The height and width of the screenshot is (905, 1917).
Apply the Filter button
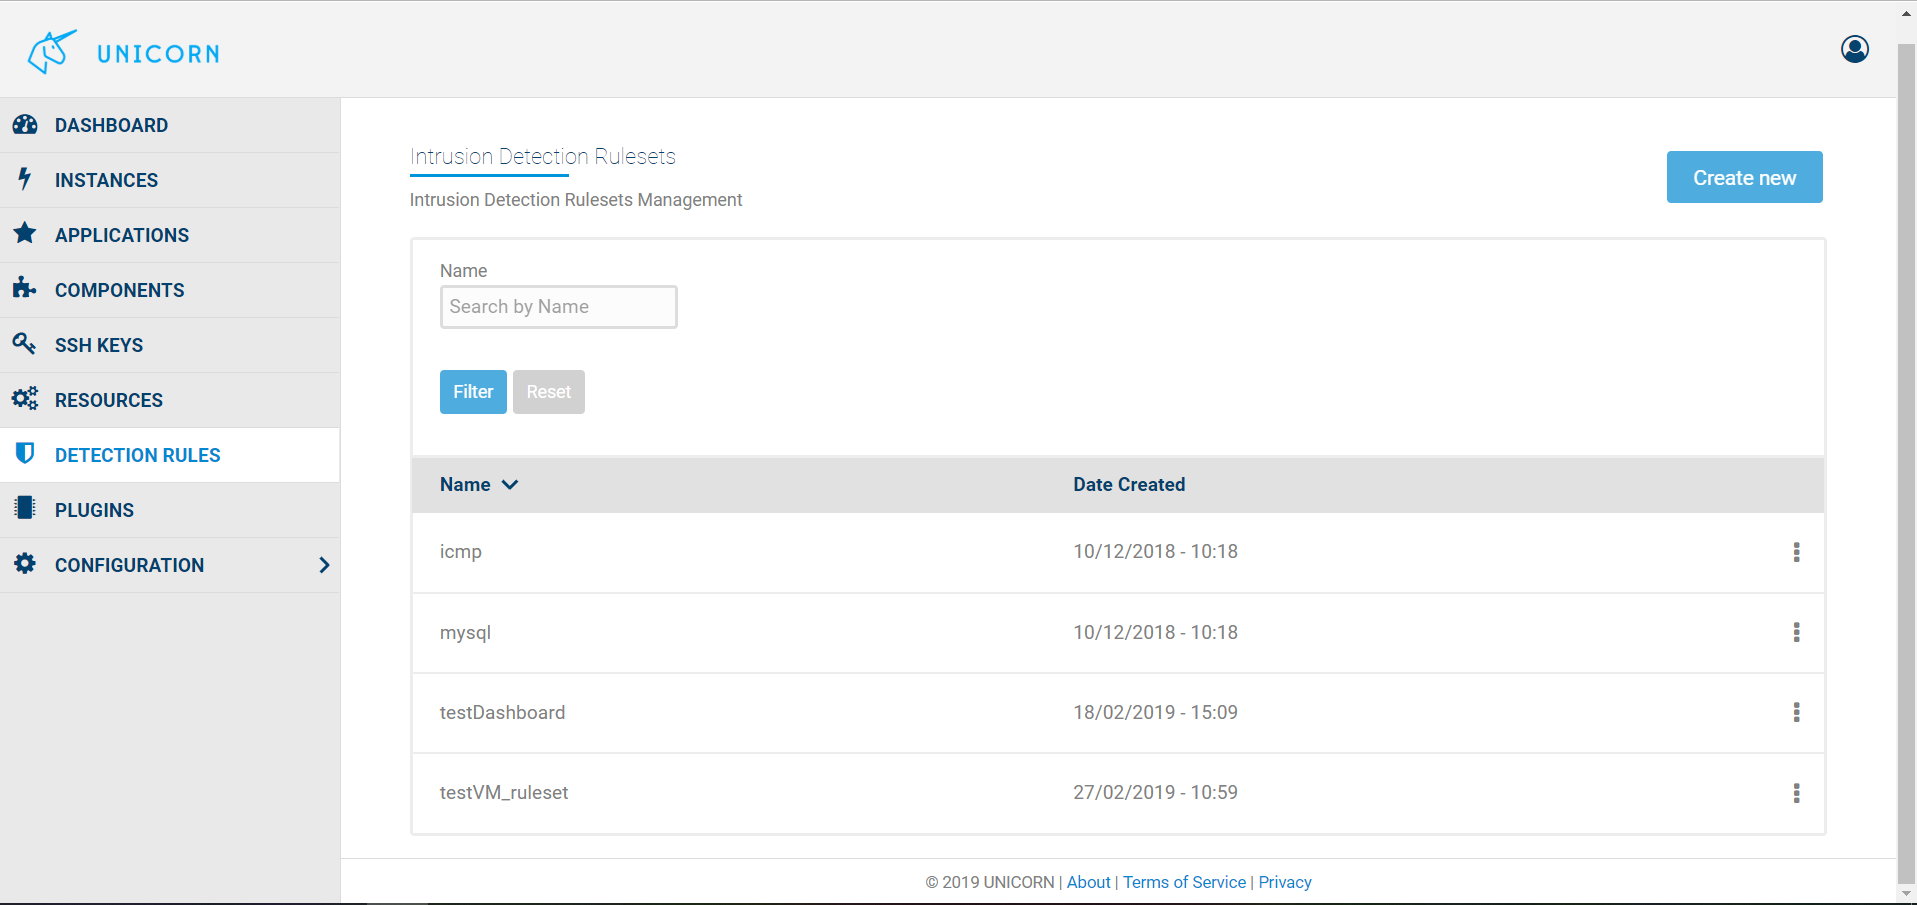click(x=473, y=392)
